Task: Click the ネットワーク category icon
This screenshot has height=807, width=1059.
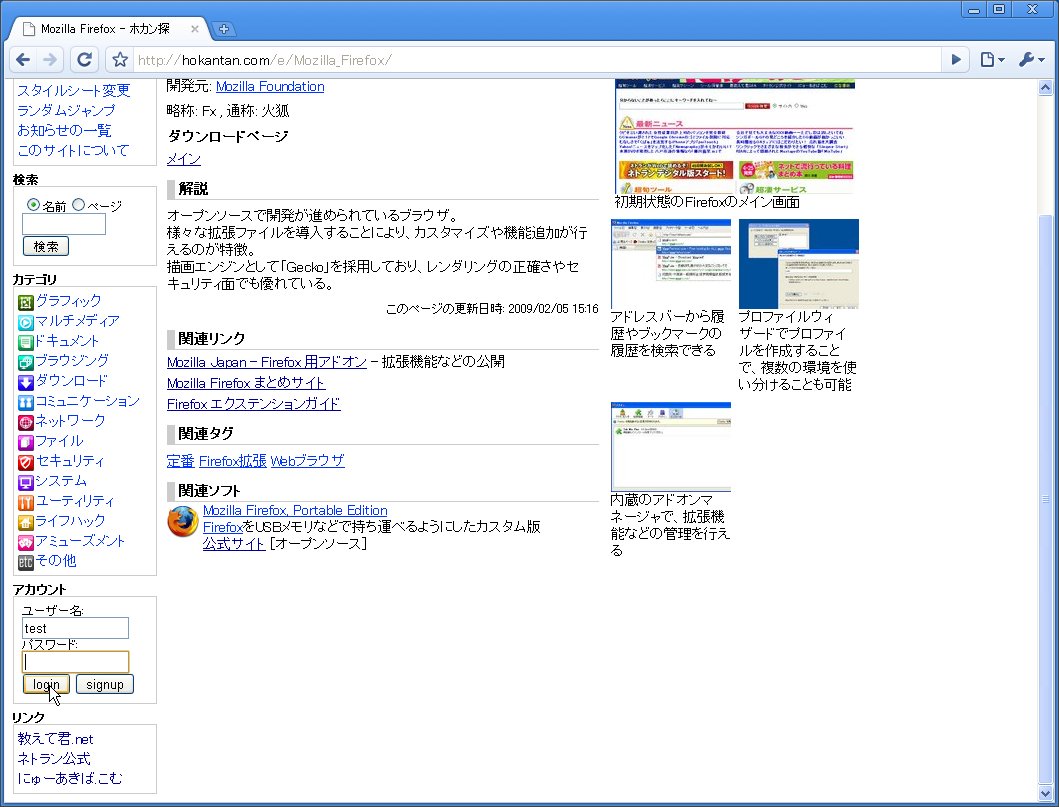Action: click(x=26, y=422)
